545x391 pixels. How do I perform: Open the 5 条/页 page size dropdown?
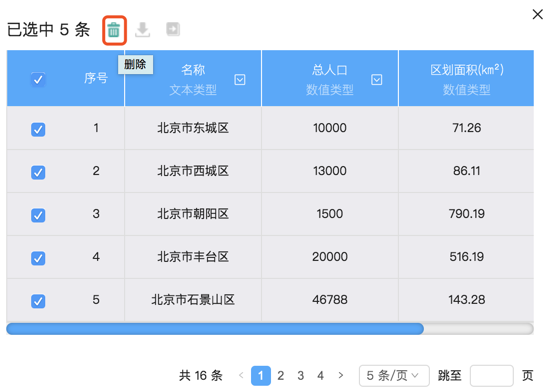394,376
